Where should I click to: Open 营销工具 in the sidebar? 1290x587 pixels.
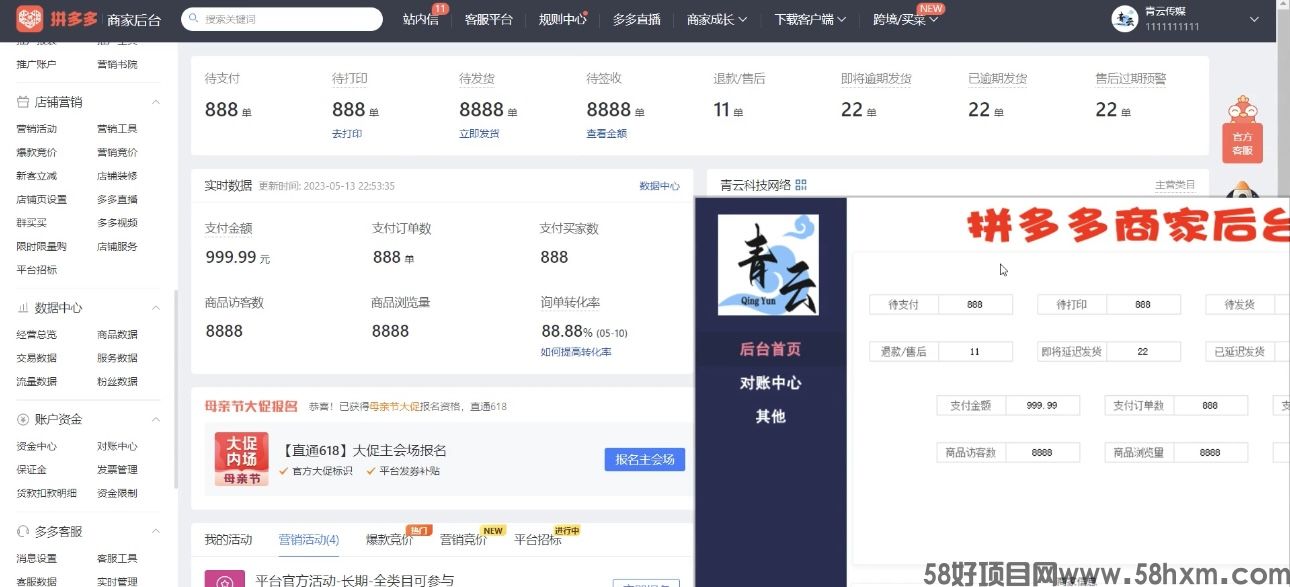[x=117, y=129]
